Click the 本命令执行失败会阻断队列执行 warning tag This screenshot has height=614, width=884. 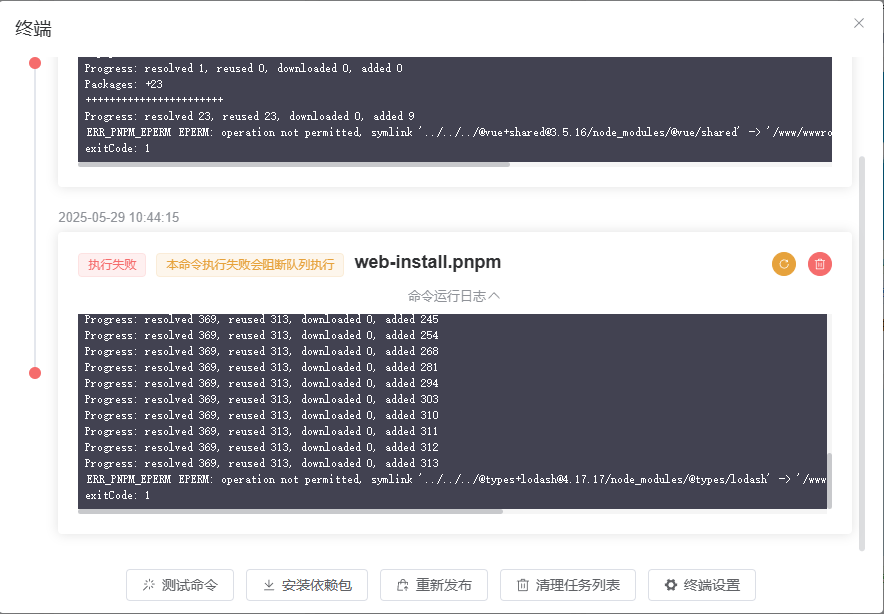point(250,265)
